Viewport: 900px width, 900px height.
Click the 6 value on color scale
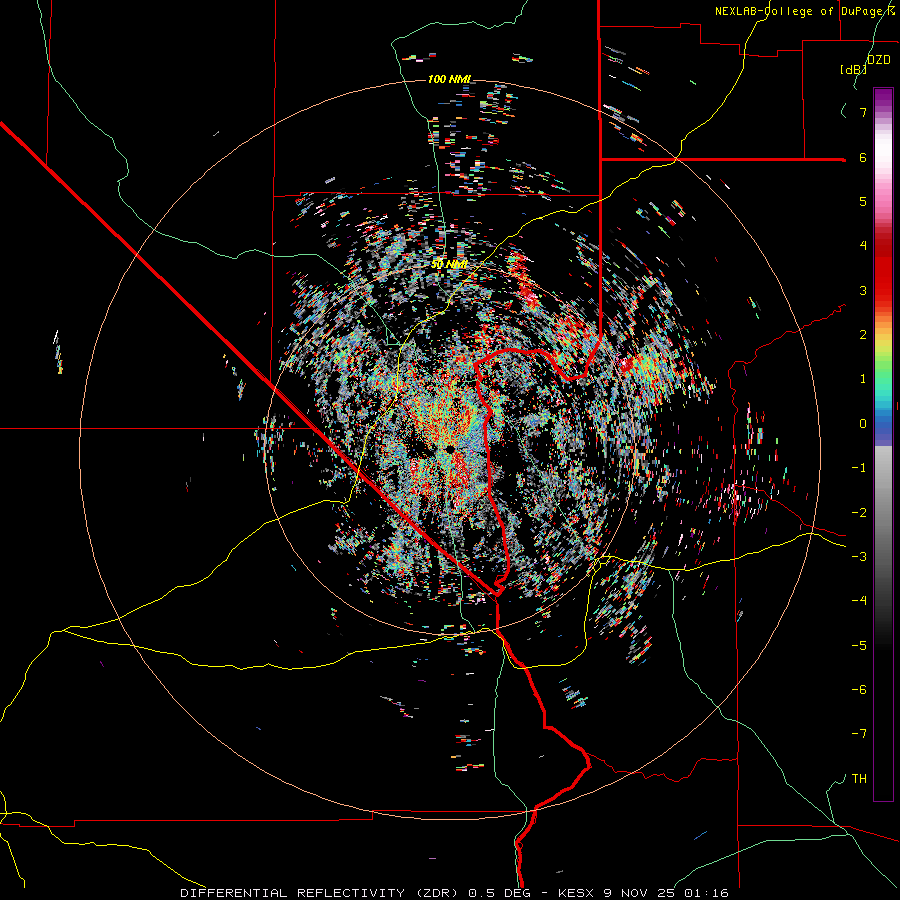click(x=863, y=157)
